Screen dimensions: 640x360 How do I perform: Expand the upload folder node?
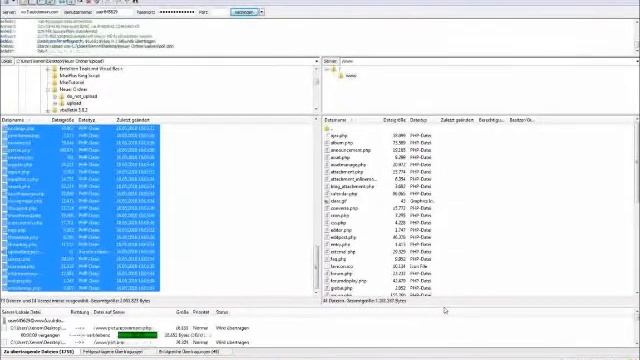[x=55, y=104]
